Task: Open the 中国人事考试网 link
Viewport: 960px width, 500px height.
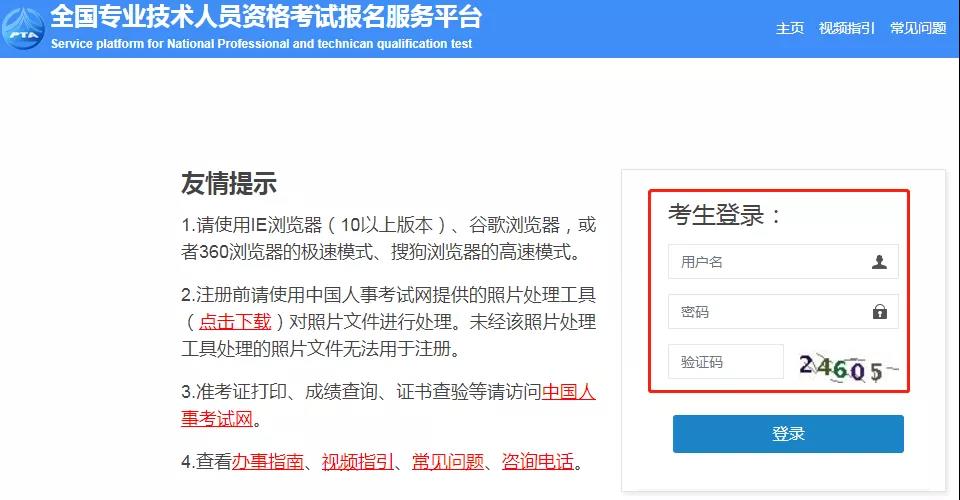Action: pos(388,405)
